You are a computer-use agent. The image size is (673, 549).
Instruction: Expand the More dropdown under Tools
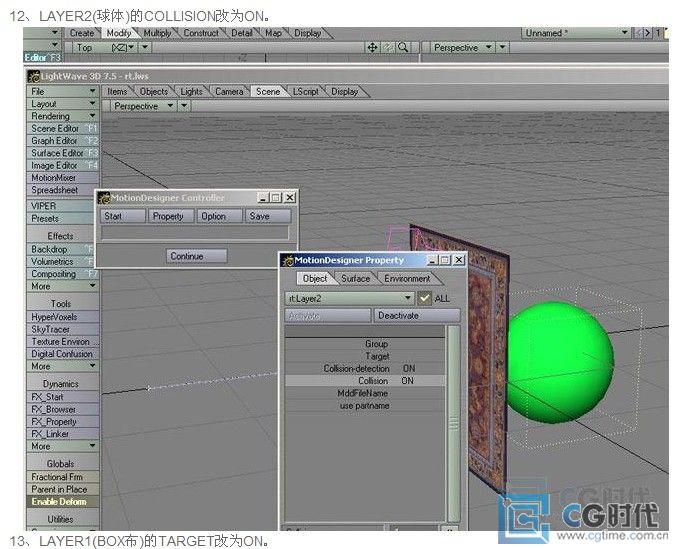point(63,366)
